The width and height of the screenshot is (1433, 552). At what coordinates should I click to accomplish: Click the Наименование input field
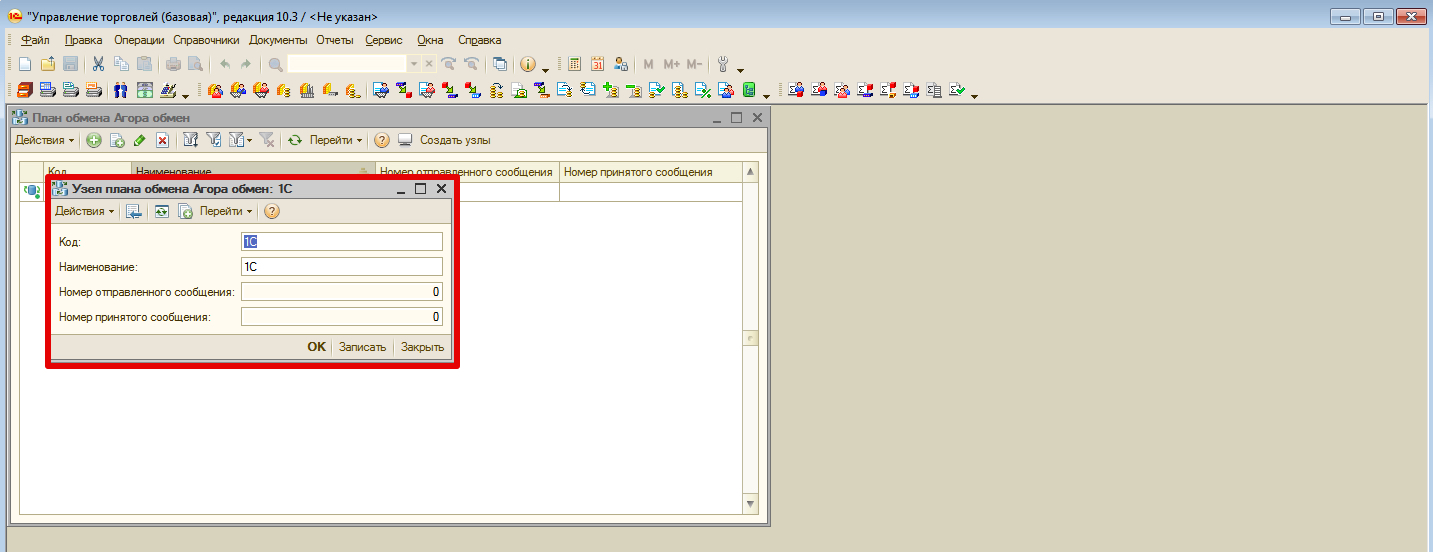pos(341,267)
